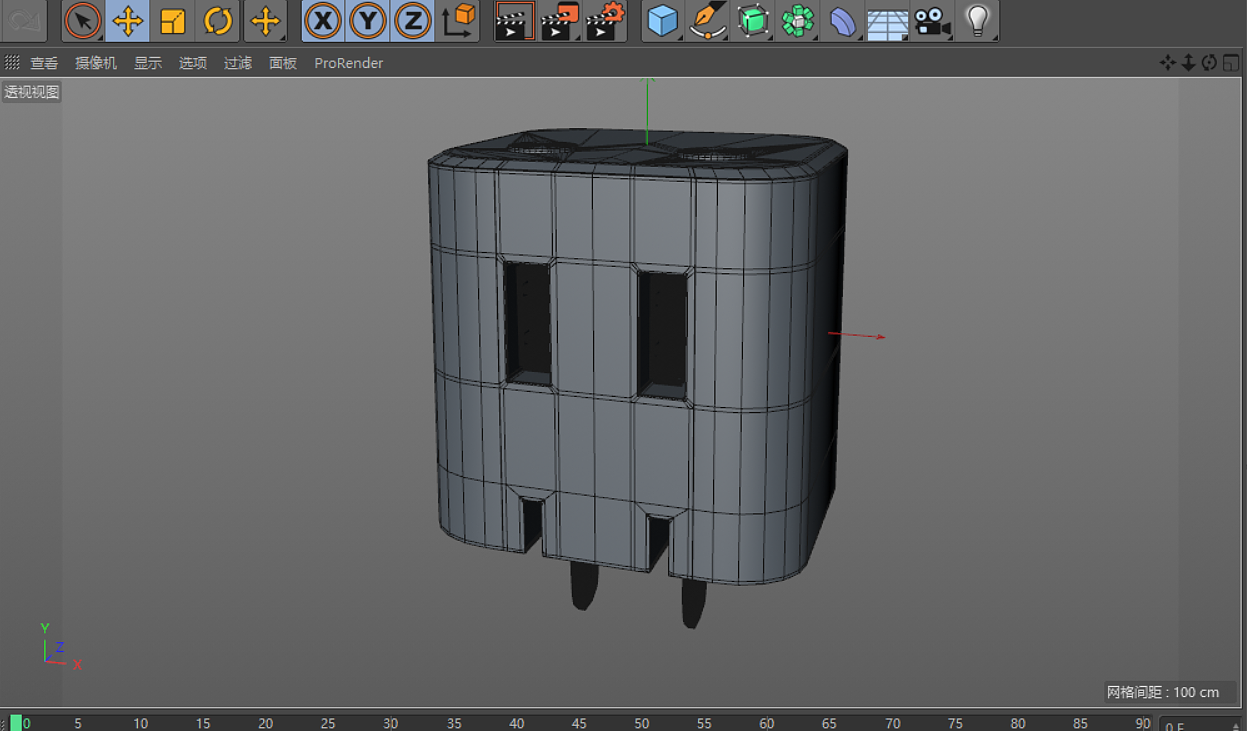Image resolution: width=1247 pixels, height=731 pixels.
Task: Activate the Scale tool
Action: click(x=173, y=20)
